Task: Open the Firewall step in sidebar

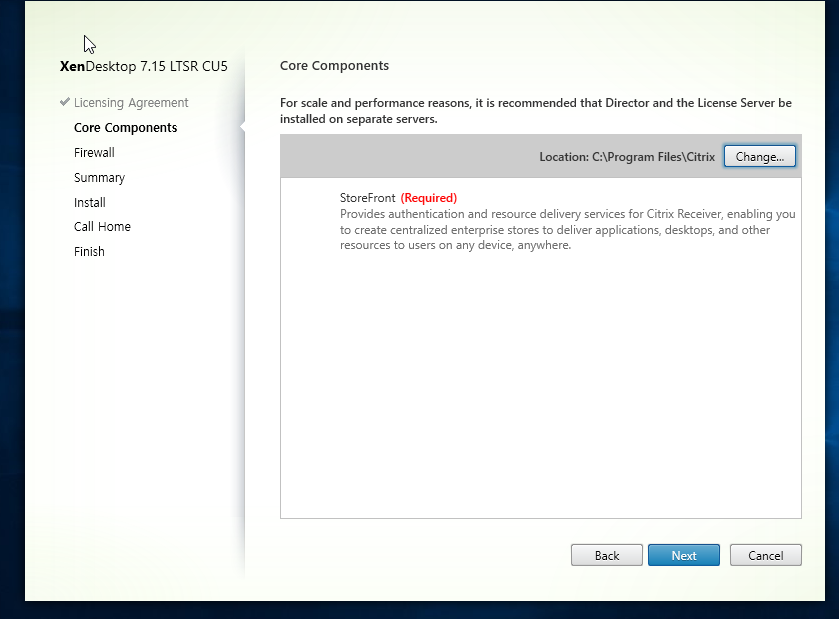Action: [94, 152]
